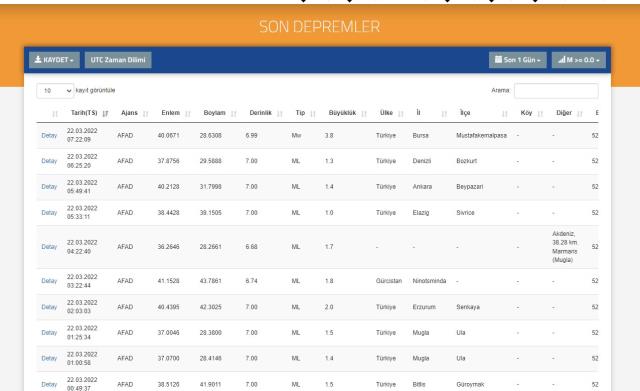
Task: Sort by the Derinlik column icon
Action: coord(280,113)
